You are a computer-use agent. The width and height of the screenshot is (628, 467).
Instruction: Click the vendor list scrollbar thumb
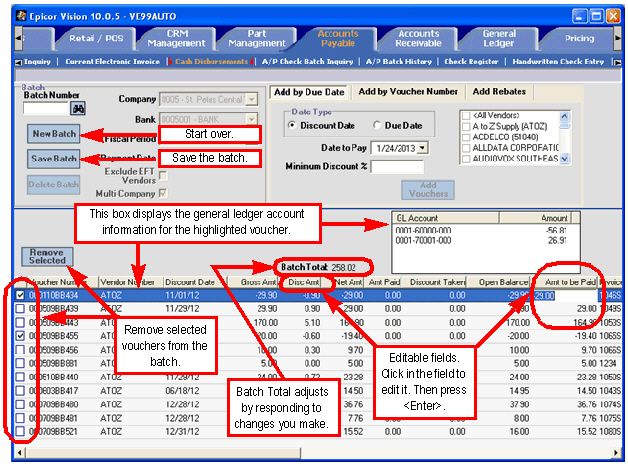click(x=564, y=126)
